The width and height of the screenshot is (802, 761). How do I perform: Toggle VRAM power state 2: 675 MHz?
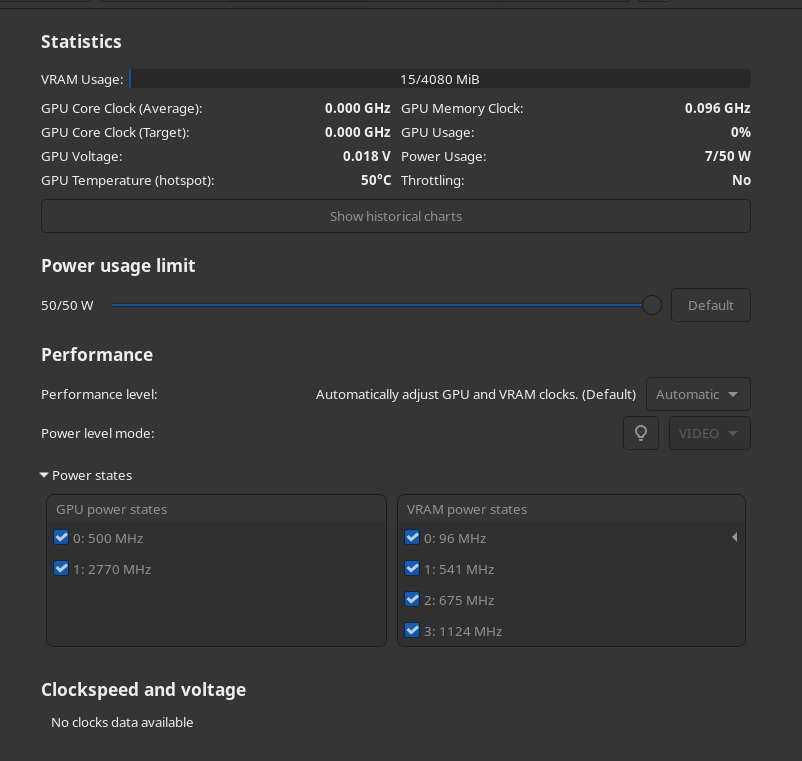(x=412, y=599)
